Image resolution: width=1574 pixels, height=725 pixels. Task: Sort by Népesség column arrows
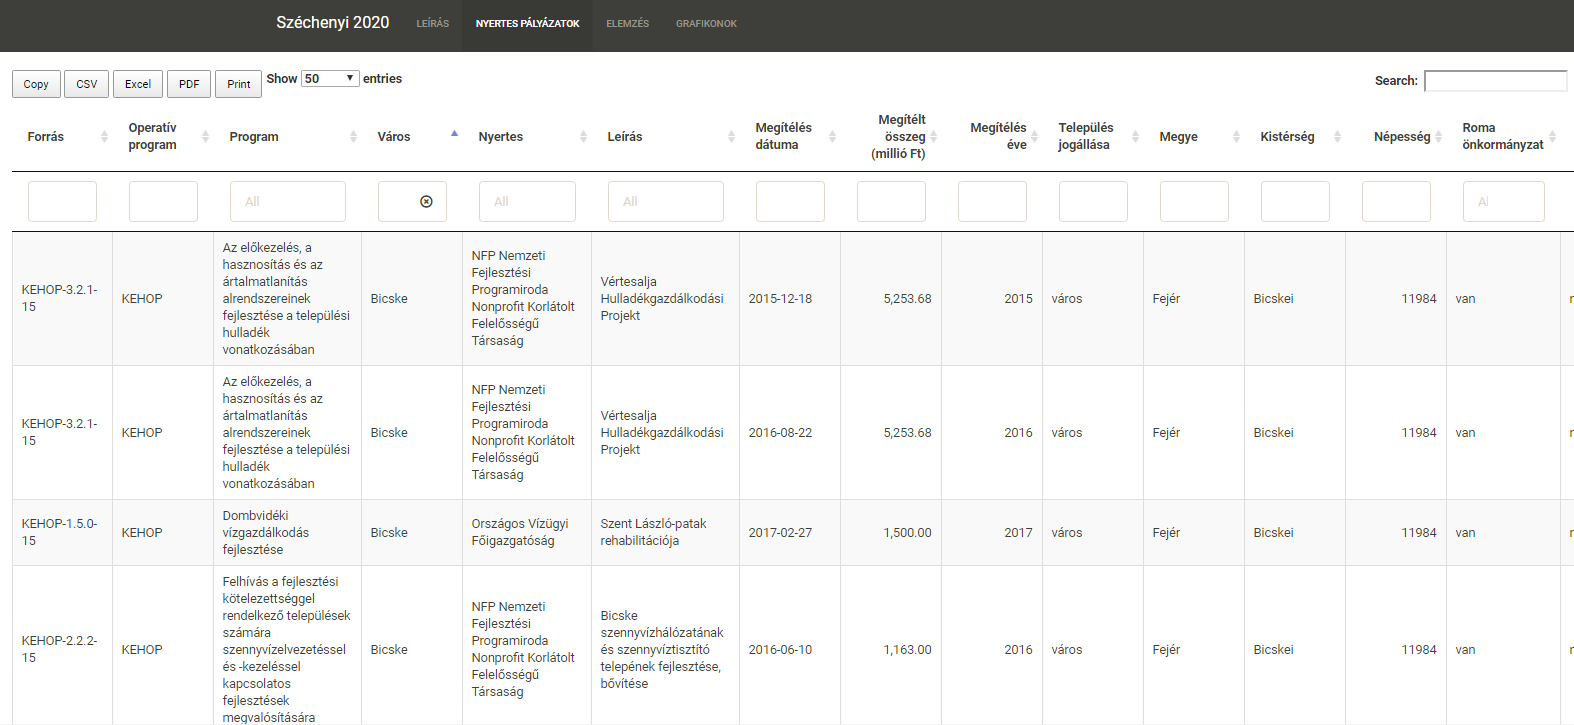(1438, 137)
